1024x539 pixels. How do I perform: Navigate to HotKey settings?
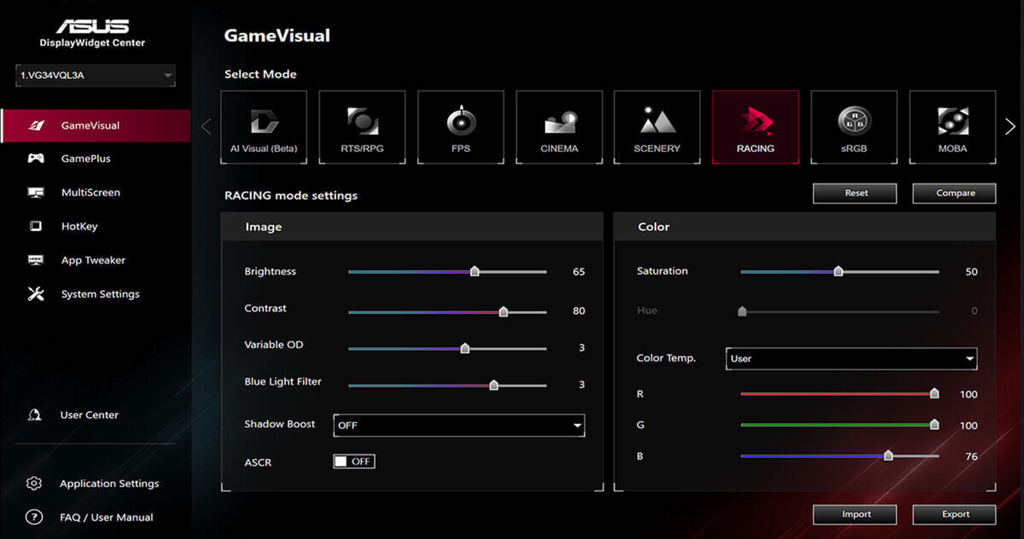coord(79,226)
